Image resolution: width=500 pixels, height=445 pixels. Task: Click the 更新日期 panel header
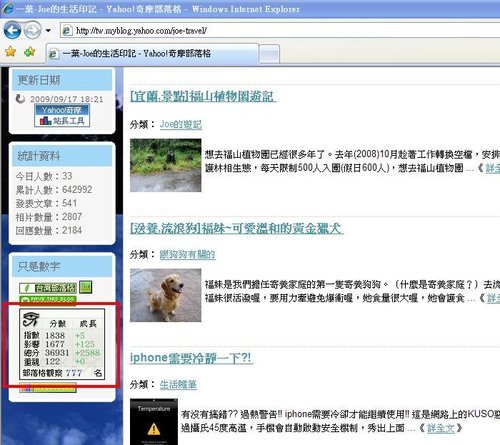point(62,80)
